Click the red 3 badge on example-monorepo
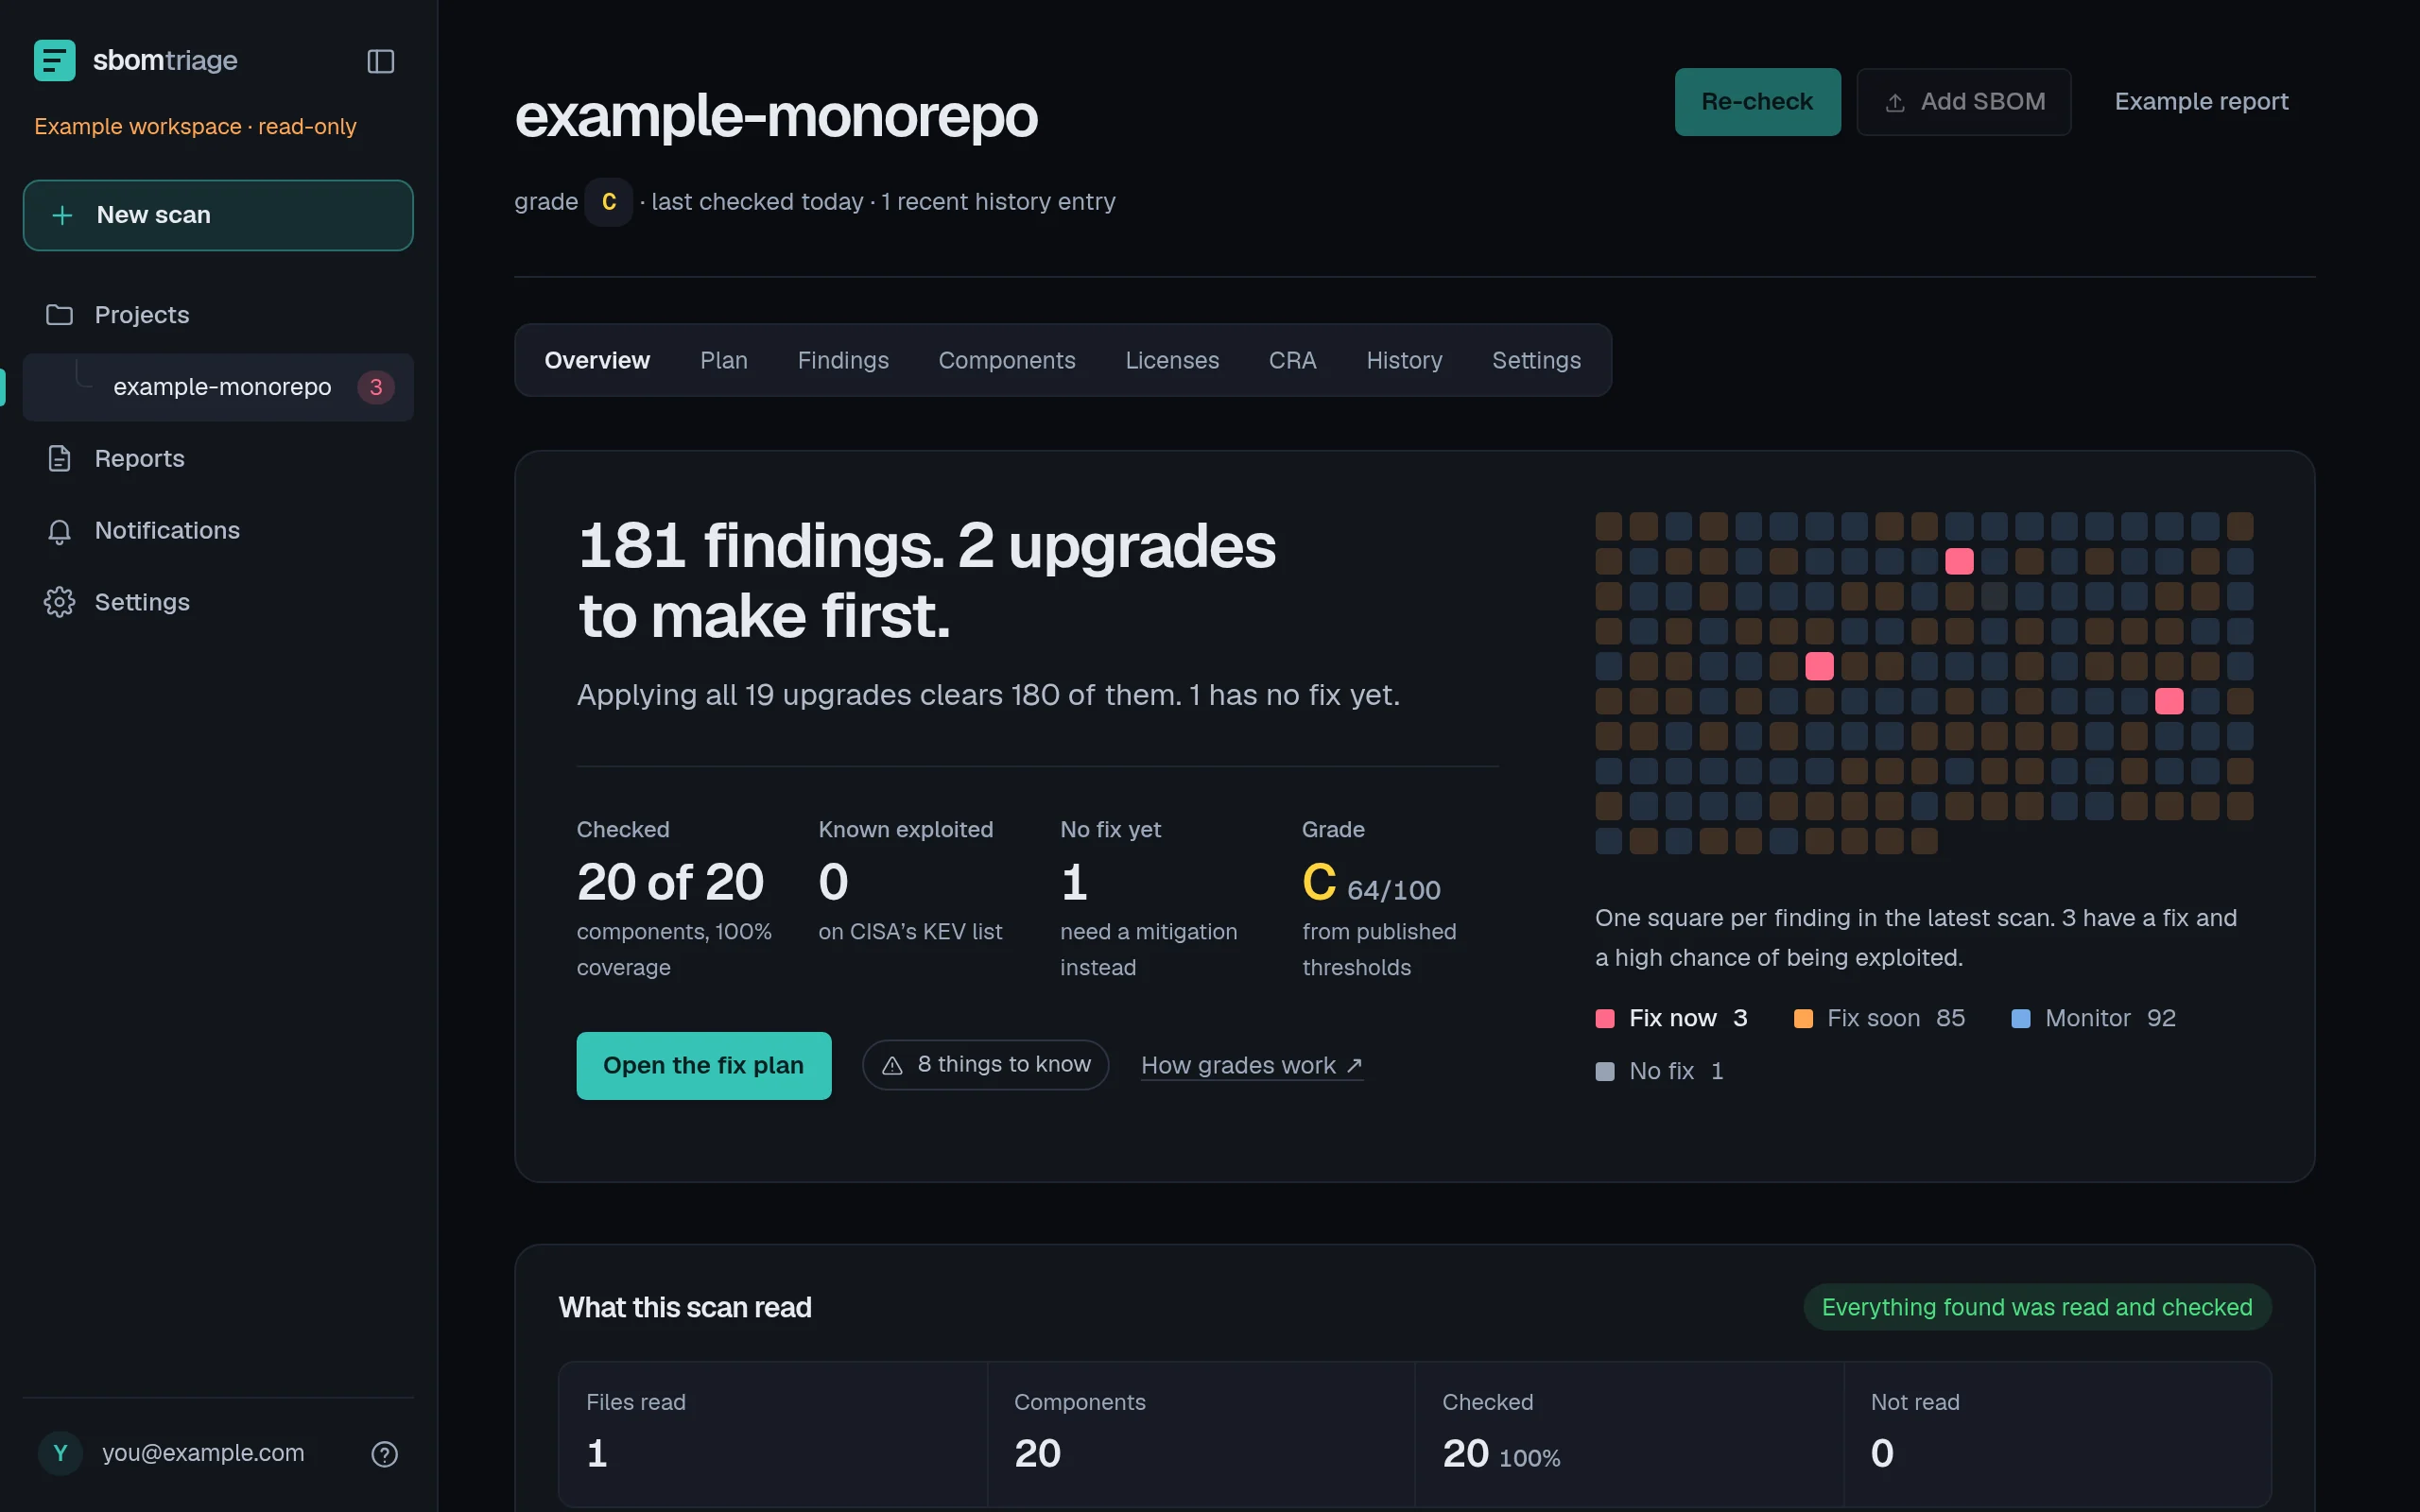This screenshot has height=1512, width=2420. click(376, 387)
